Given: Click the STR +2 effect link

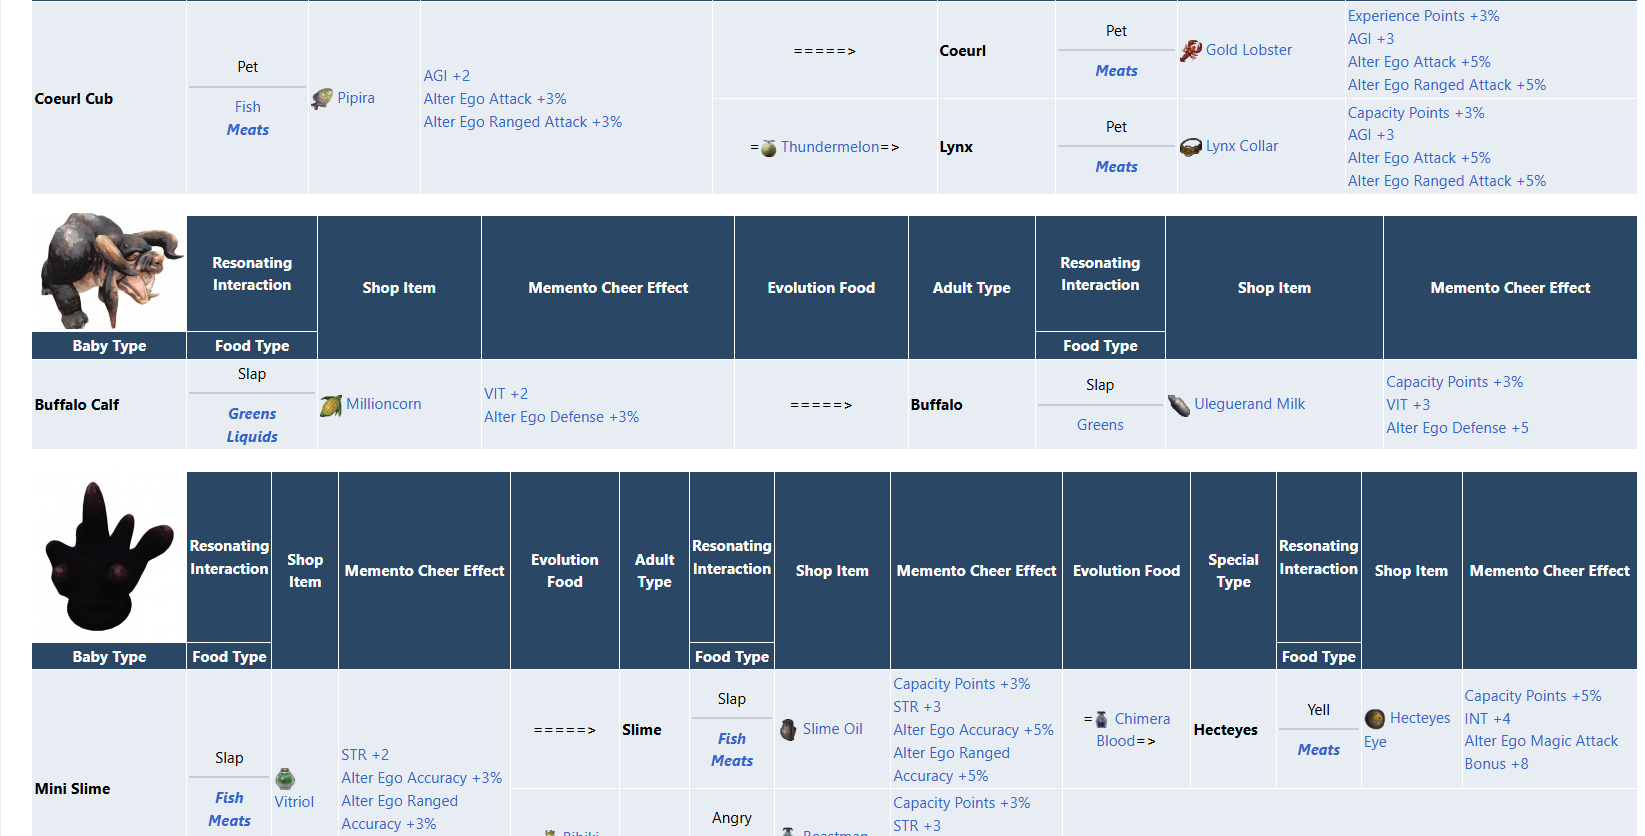Looking at the screenshot, I should 365,755.
